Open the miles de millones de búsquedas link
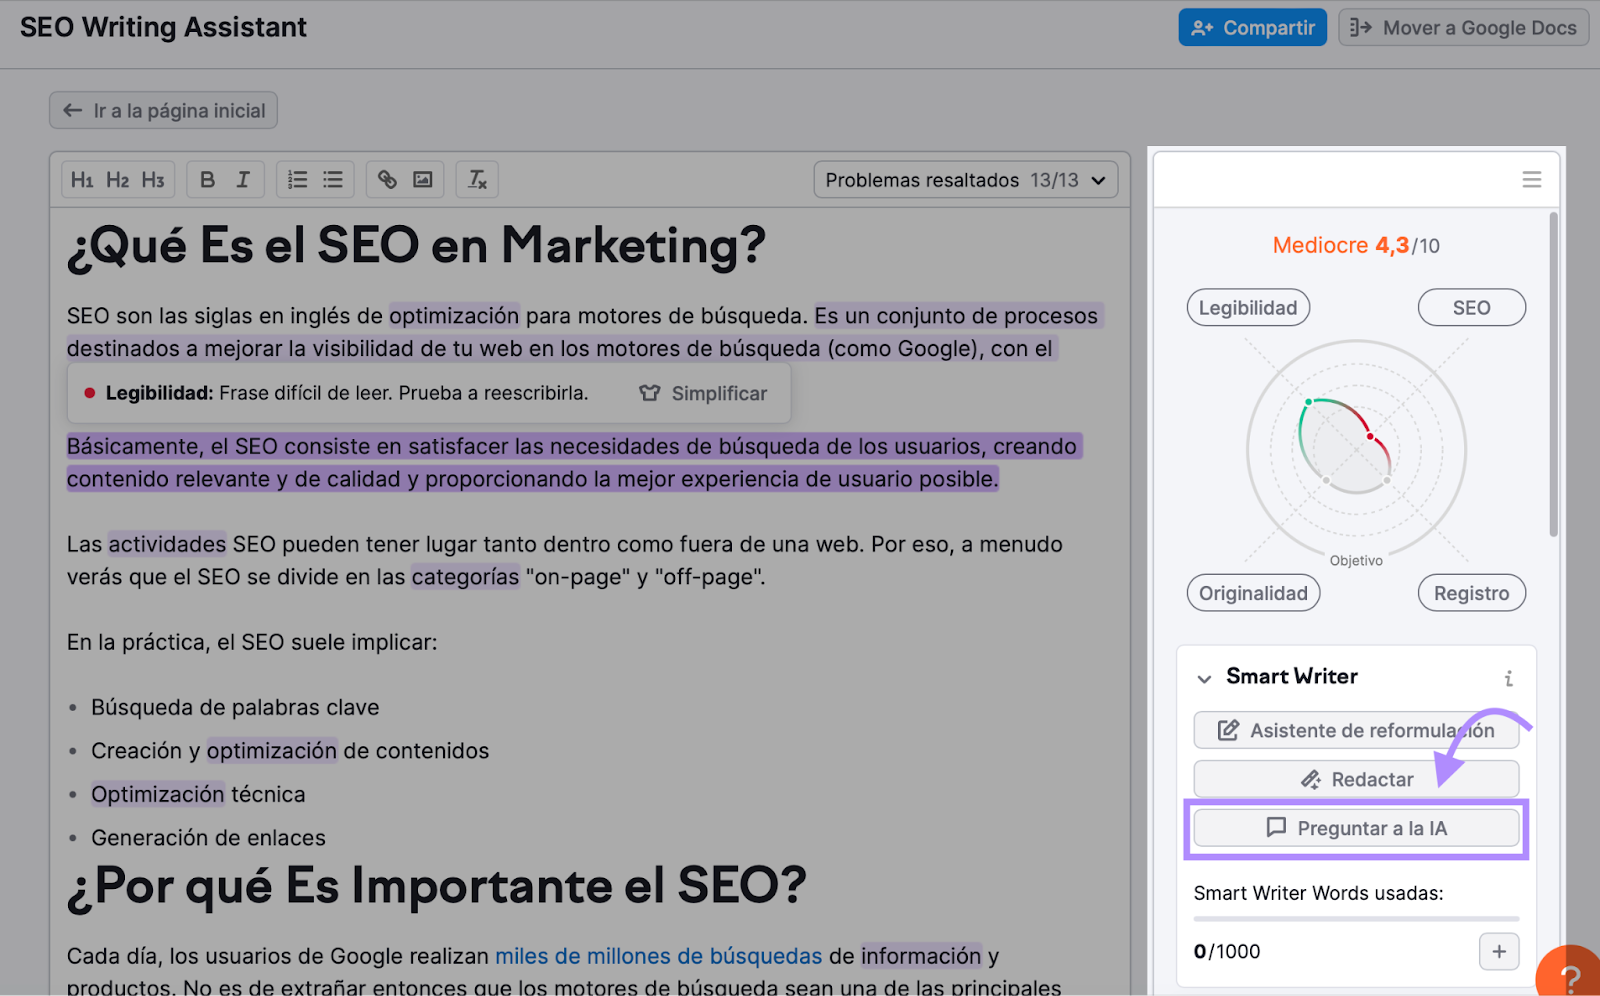The height and width of the screenshot is (996, 1600). click(657, 955)
